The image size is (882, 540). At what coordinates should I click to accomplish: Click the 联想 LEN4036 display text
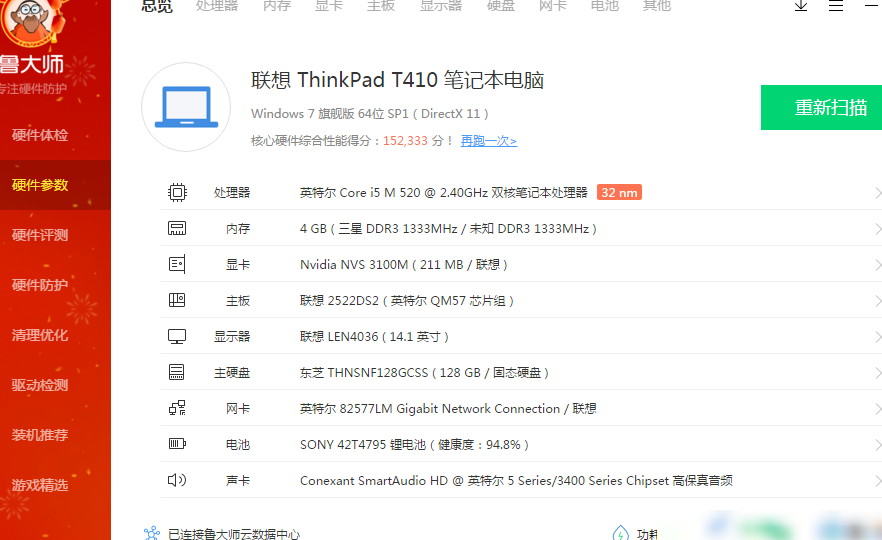coord(374,337)
